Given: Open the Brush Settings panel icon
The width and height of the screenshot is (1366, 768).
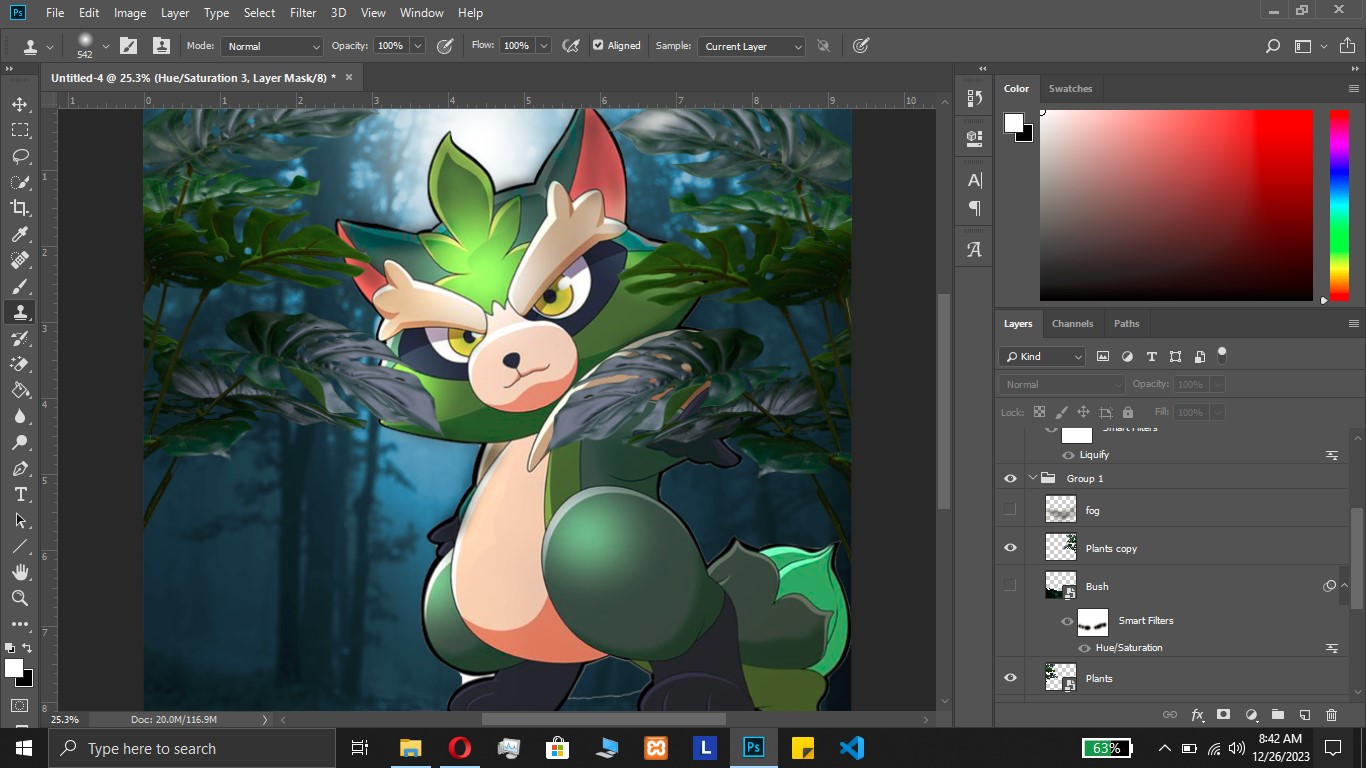Looking at the screenshot, I should 129,46.
